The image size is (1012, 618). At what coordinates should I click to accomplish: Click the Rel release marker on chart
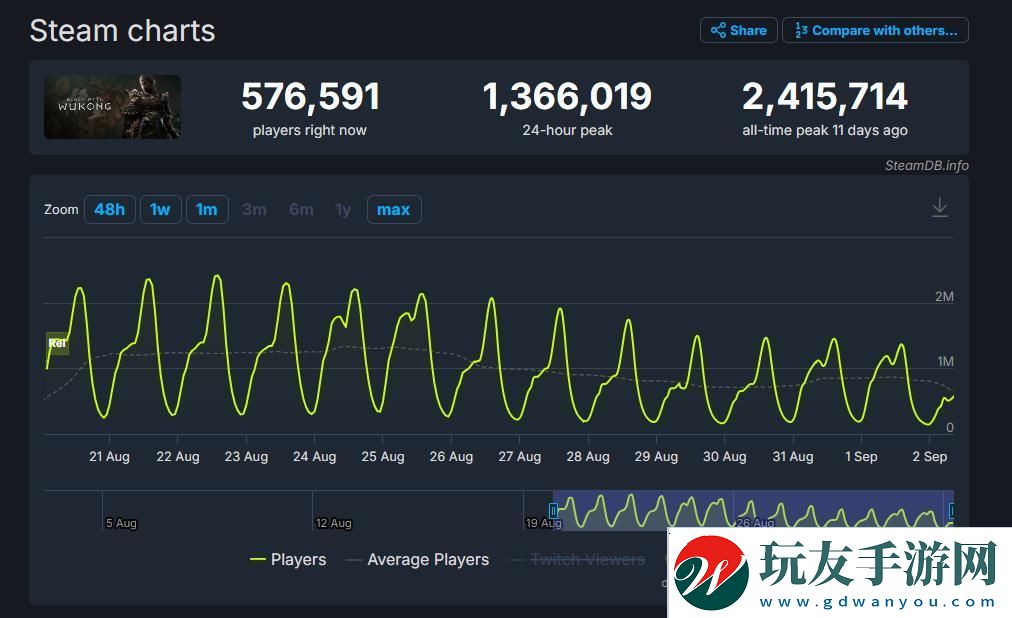(x=57, y=343)
